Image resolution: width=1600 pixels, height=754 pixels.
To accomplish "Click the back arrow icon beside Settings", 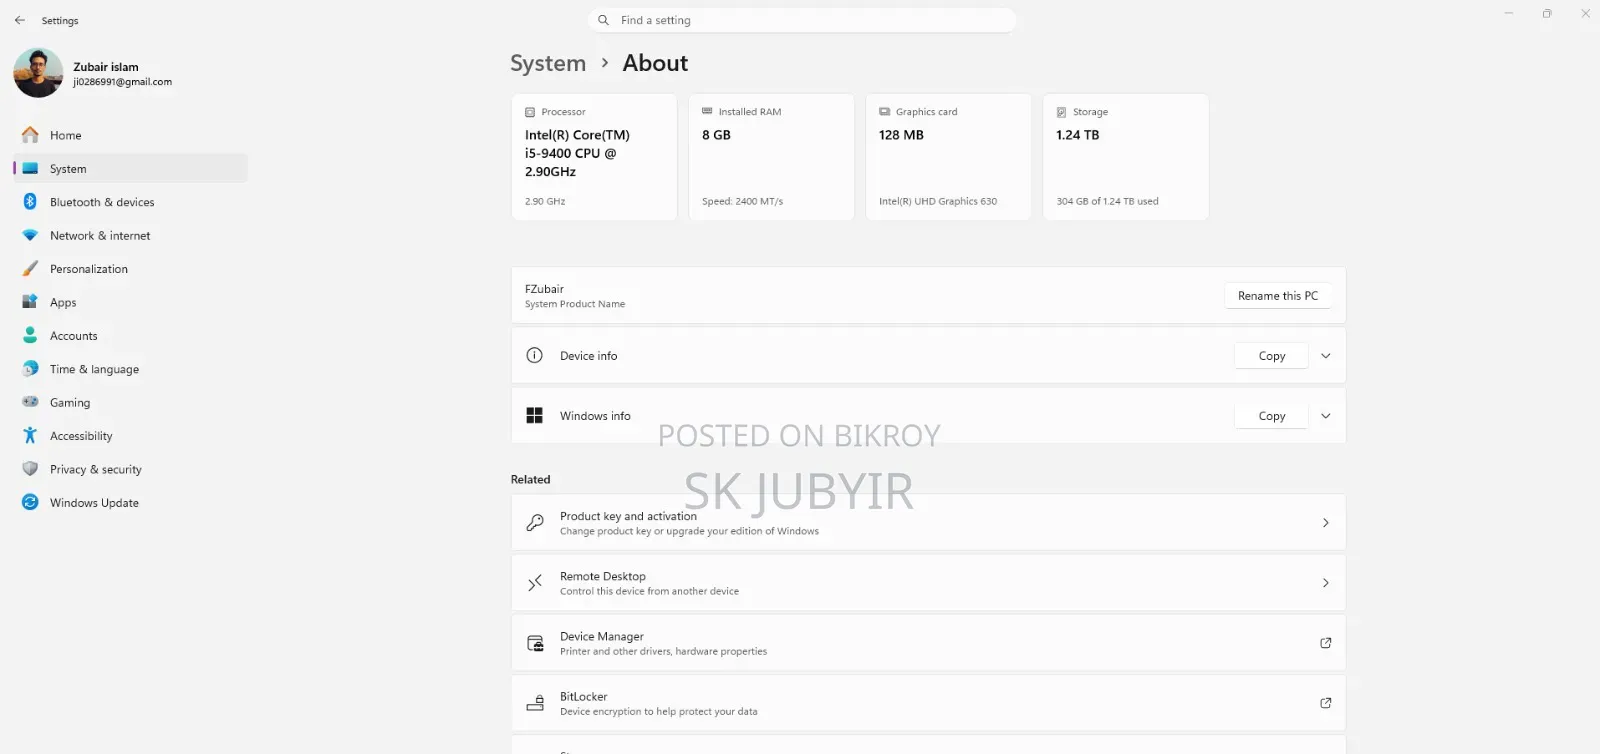I will tap(20, 20).
